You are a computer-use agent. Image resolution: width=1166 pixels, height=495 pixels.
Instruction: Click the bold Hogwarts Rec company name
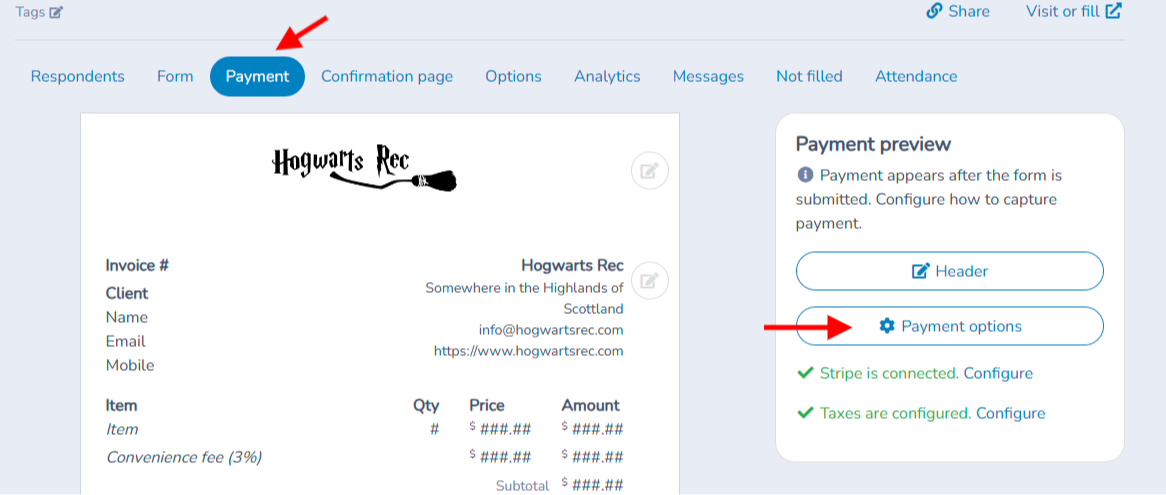573,265
